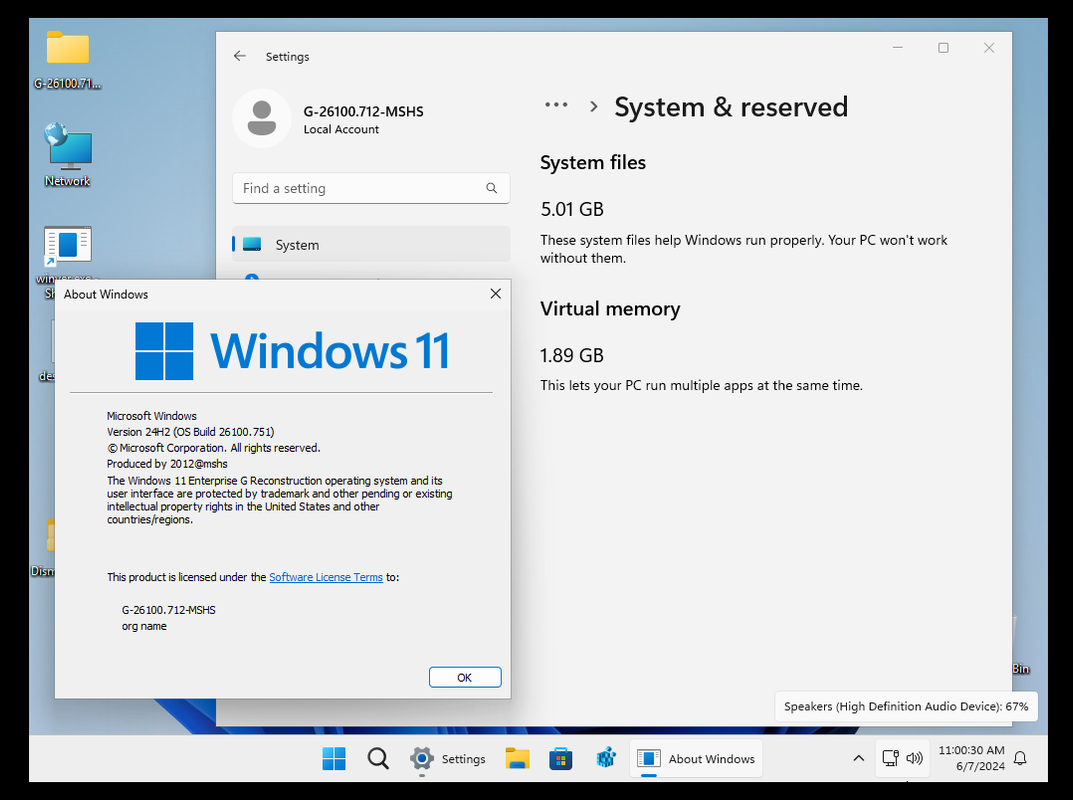
Task: Open File Explorer from taskbar
Action: coord(517,758)
